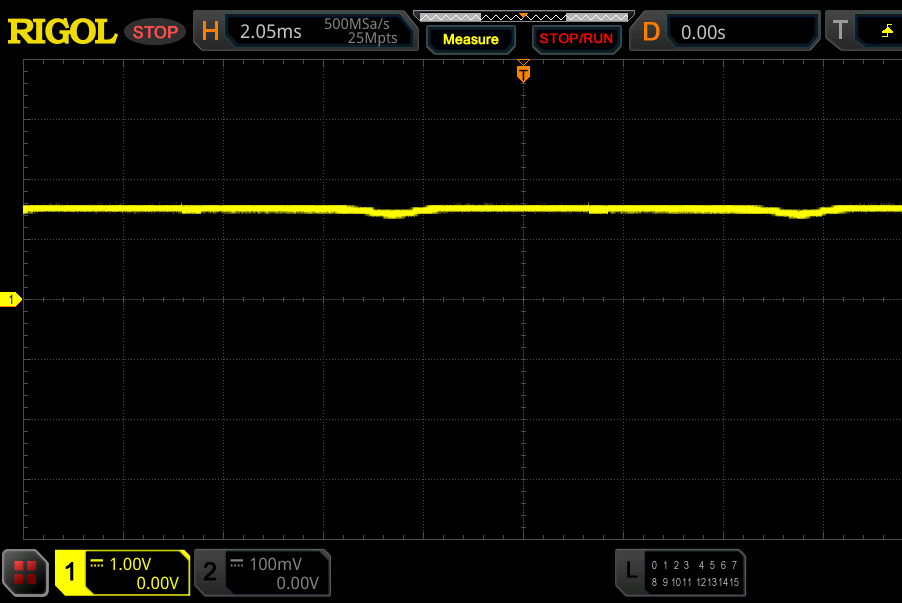Click the RIGOL logo
This screenshot has height=603, width=902.
click(62, 31)
